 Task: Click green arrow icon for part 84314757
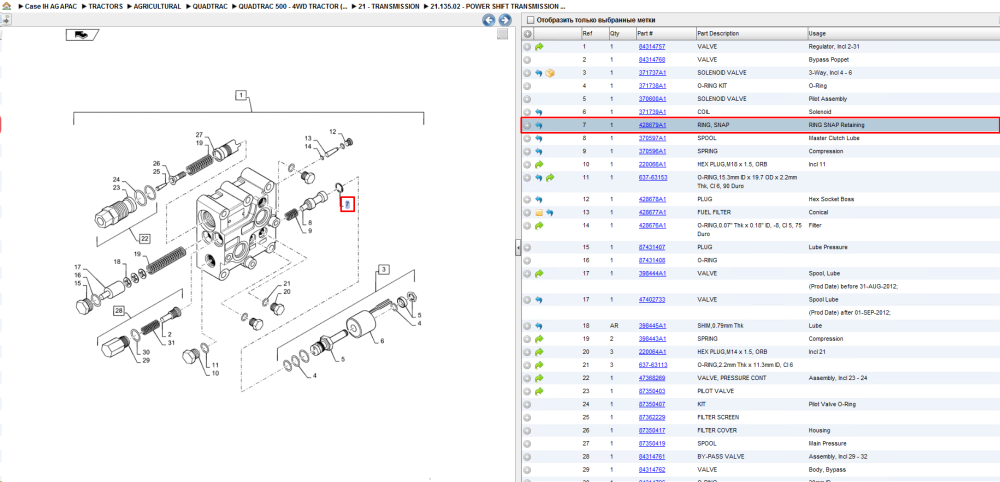[x=539, y=47]
